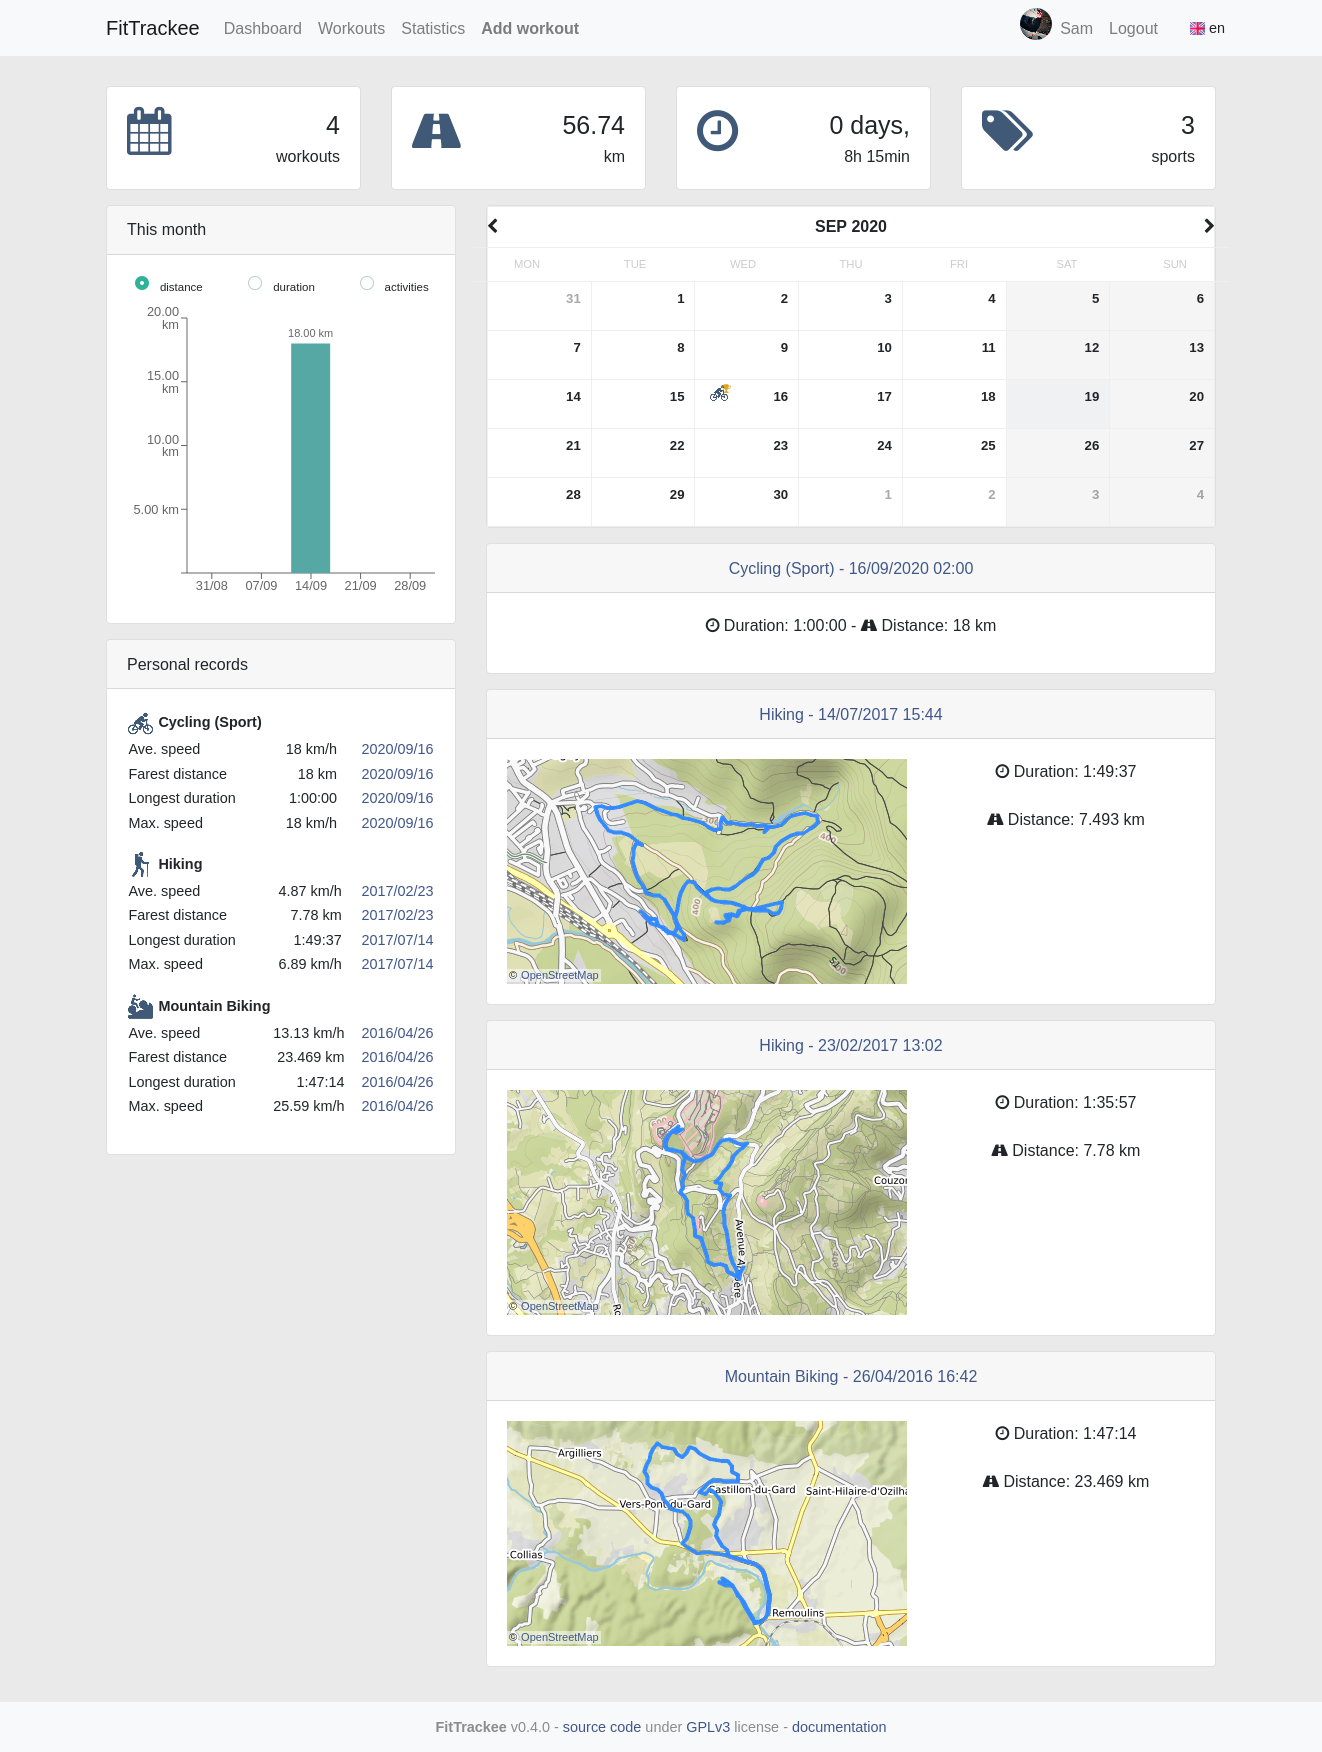Open cycling workout icon on September 16

[x=720, y=392]
